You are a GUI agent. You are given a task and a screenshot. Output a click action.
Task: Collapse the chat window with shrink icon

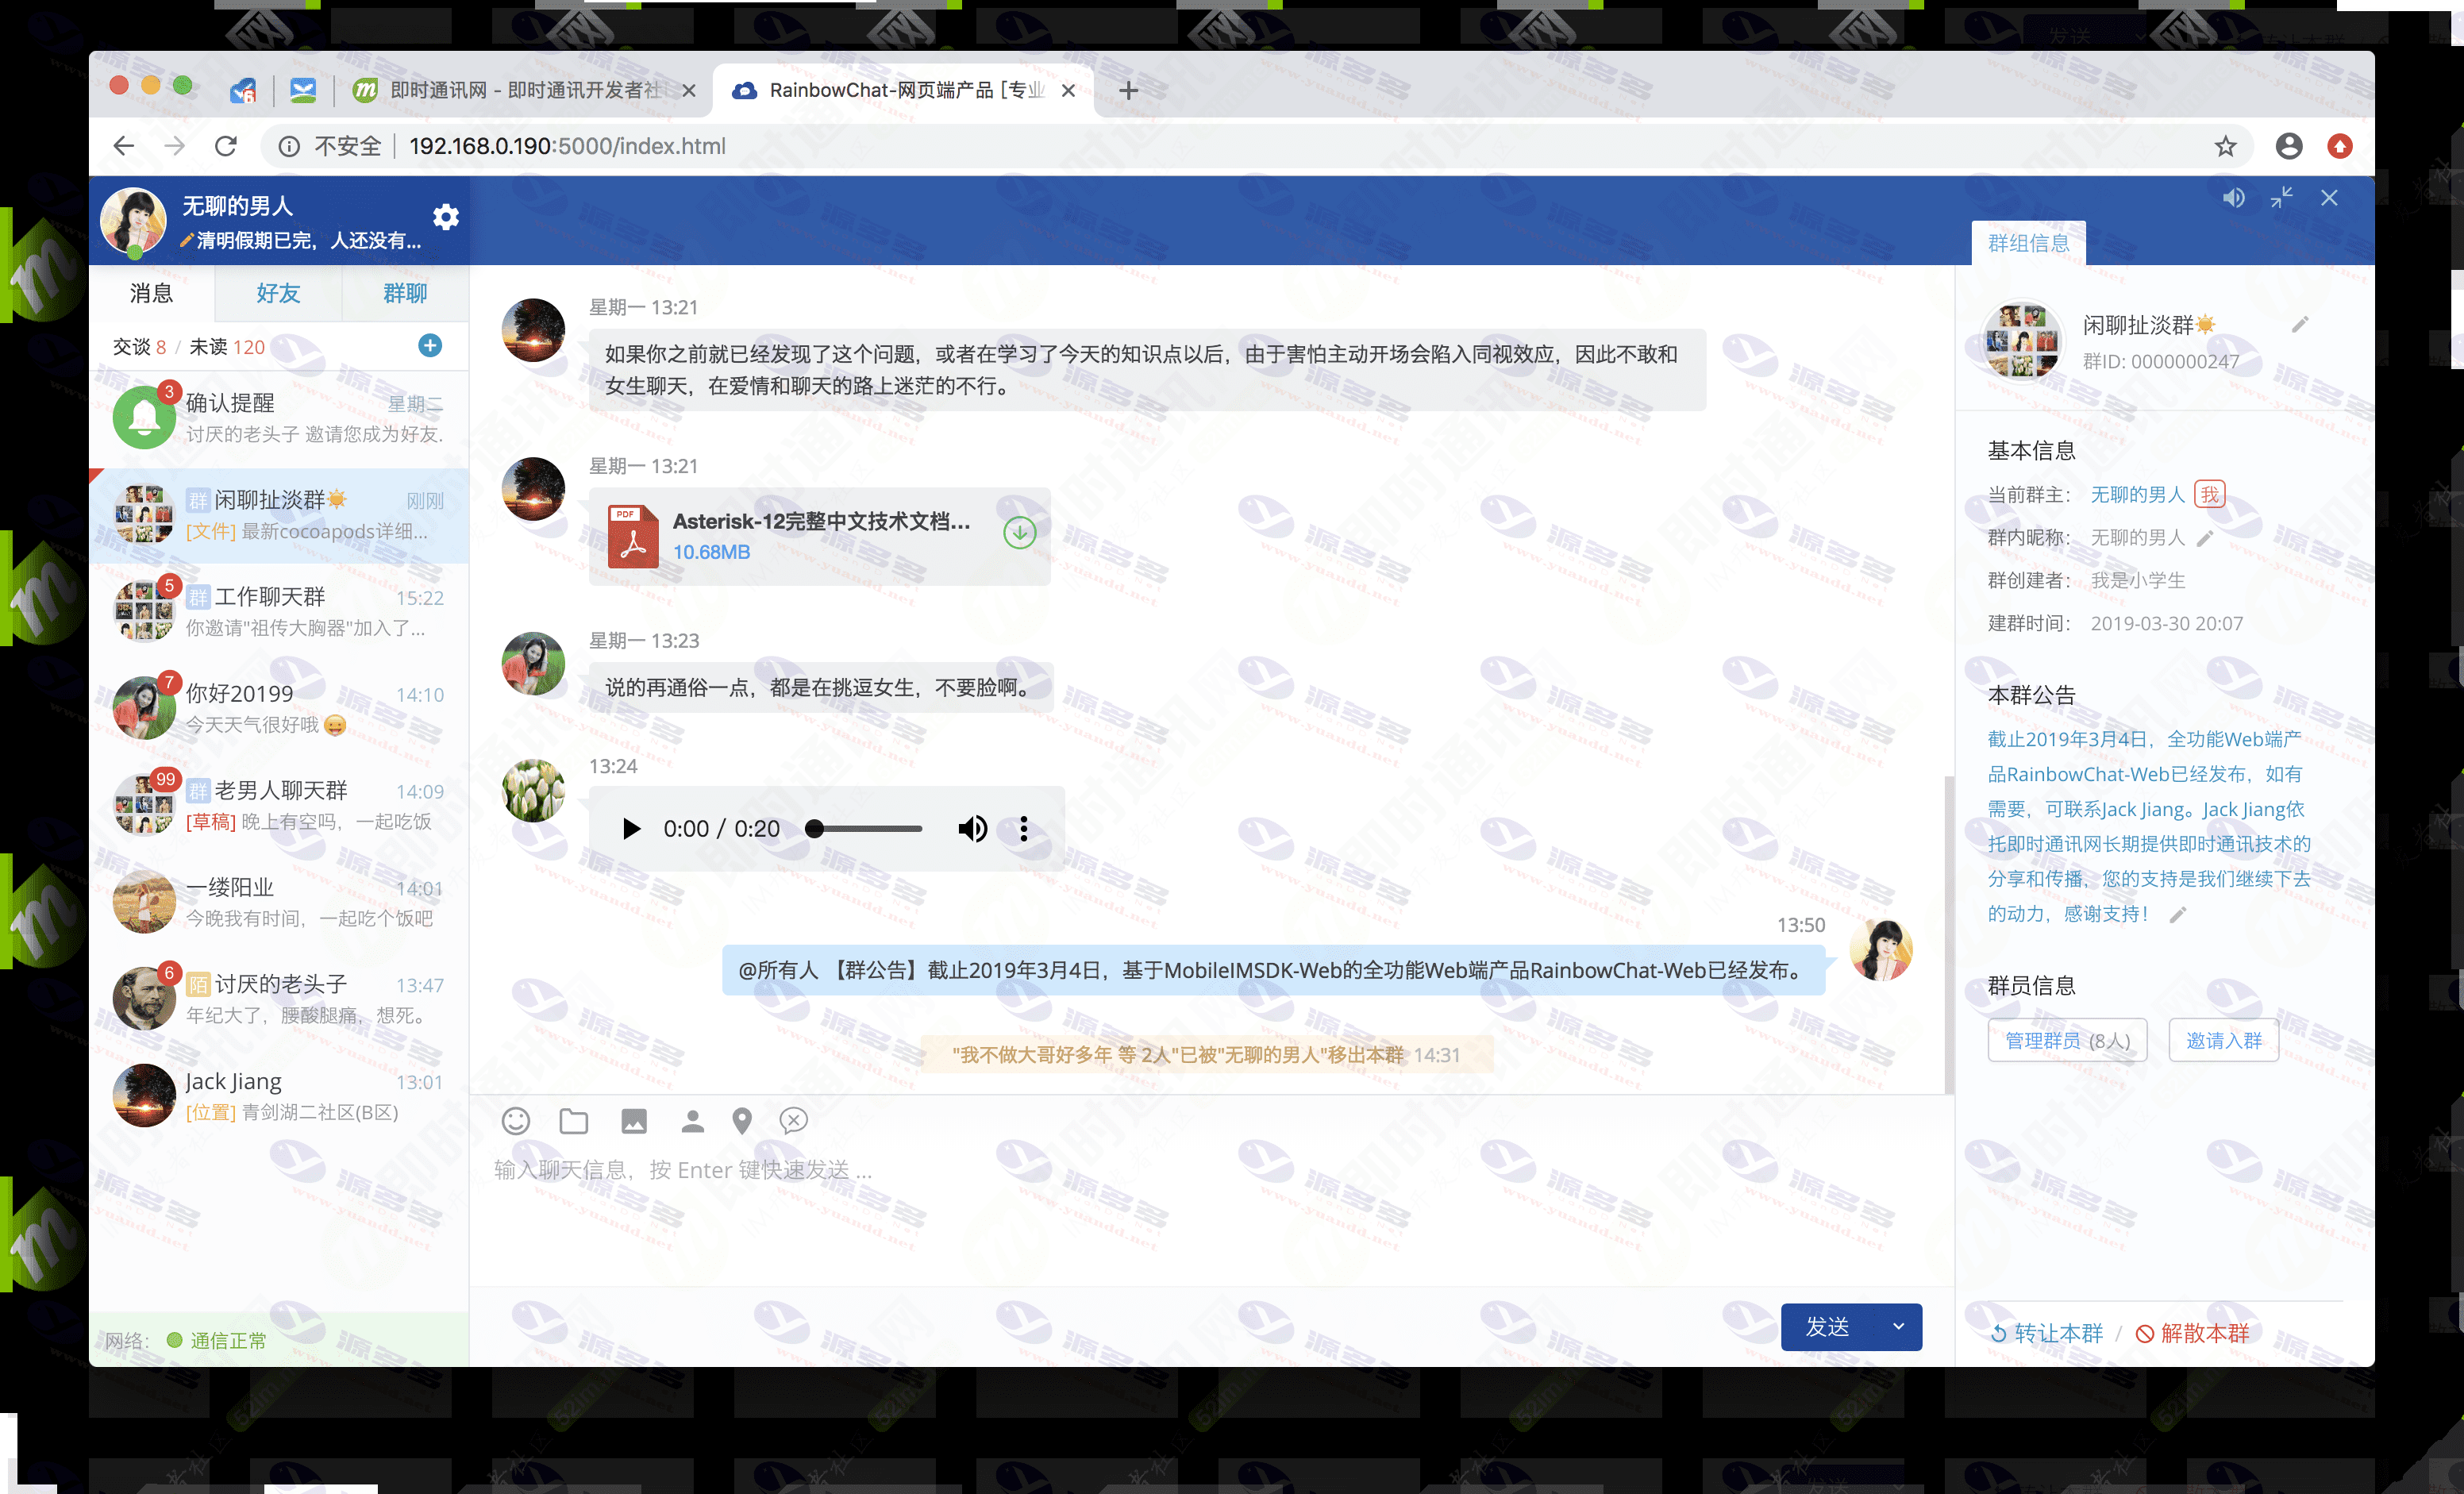pos(2281,198)
